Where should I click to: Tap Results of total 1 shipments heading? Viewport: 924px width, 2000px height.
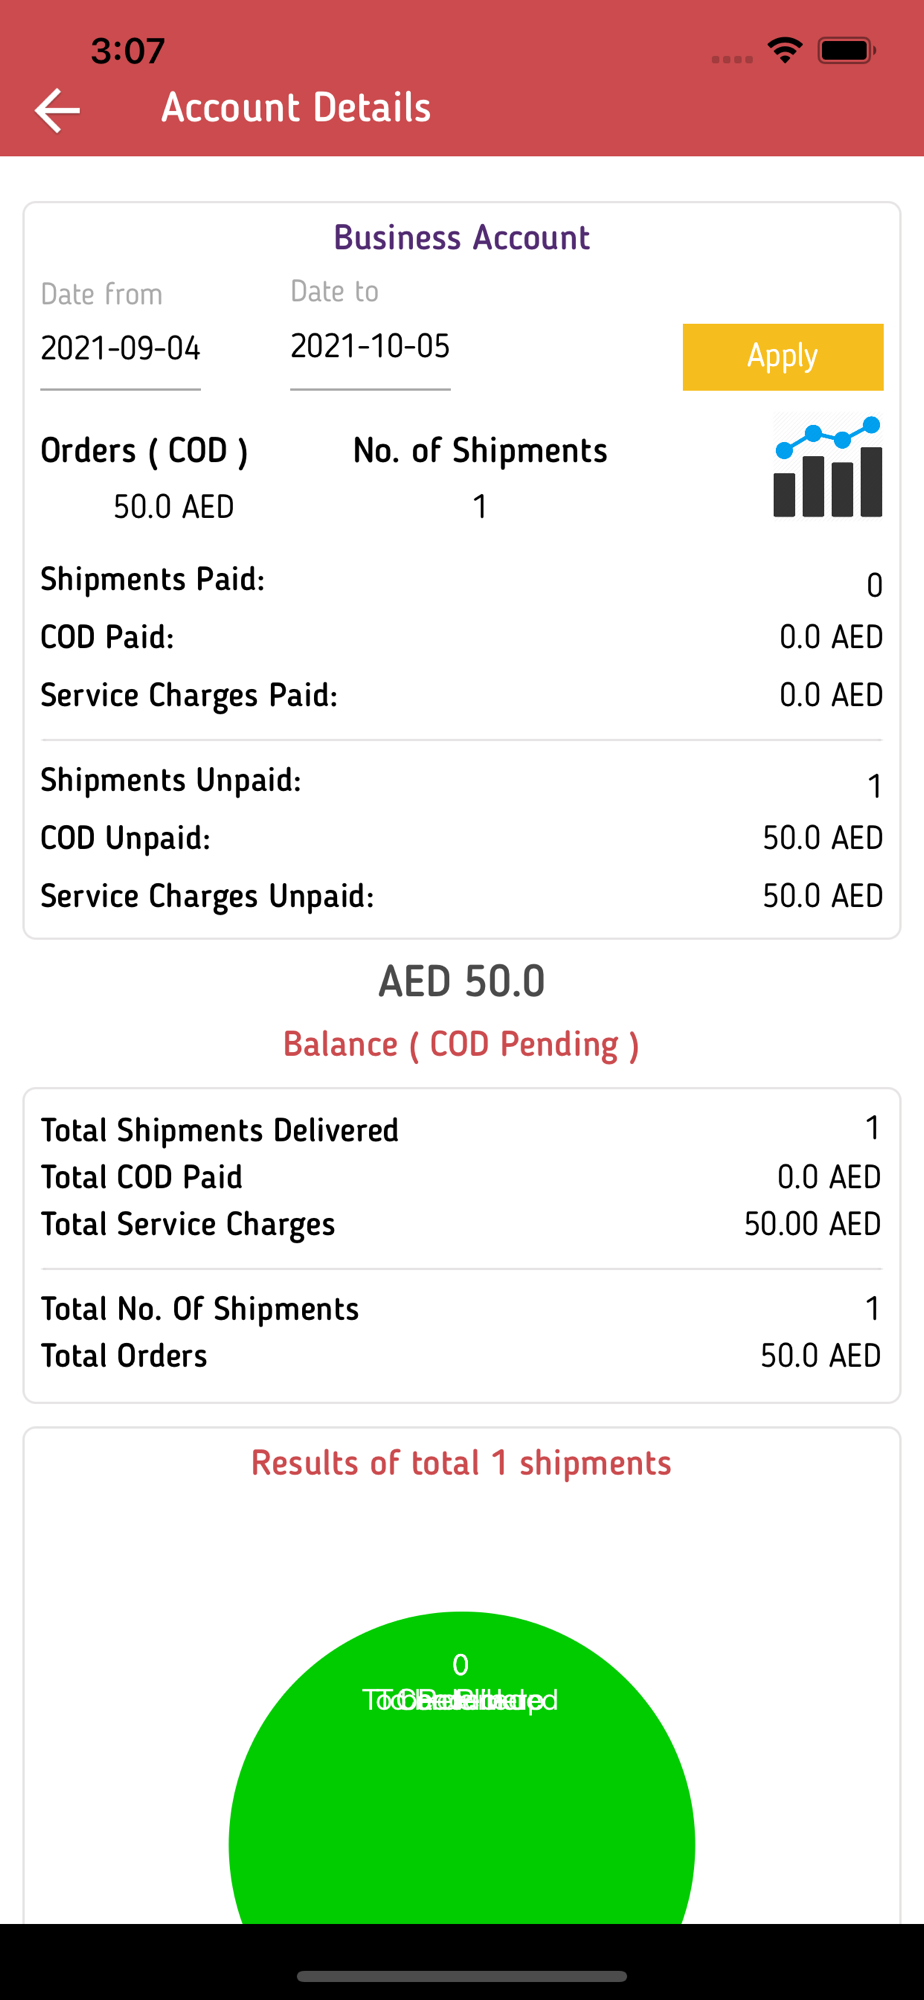(461, 1463)
